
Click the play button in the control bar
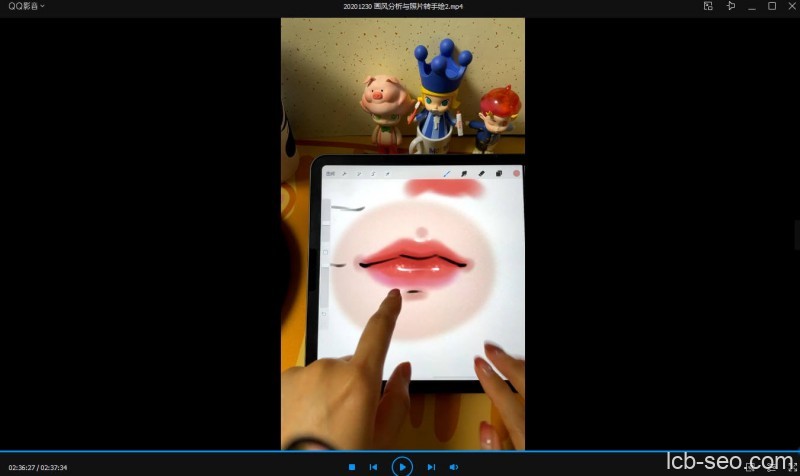click(x=401, y=466)
